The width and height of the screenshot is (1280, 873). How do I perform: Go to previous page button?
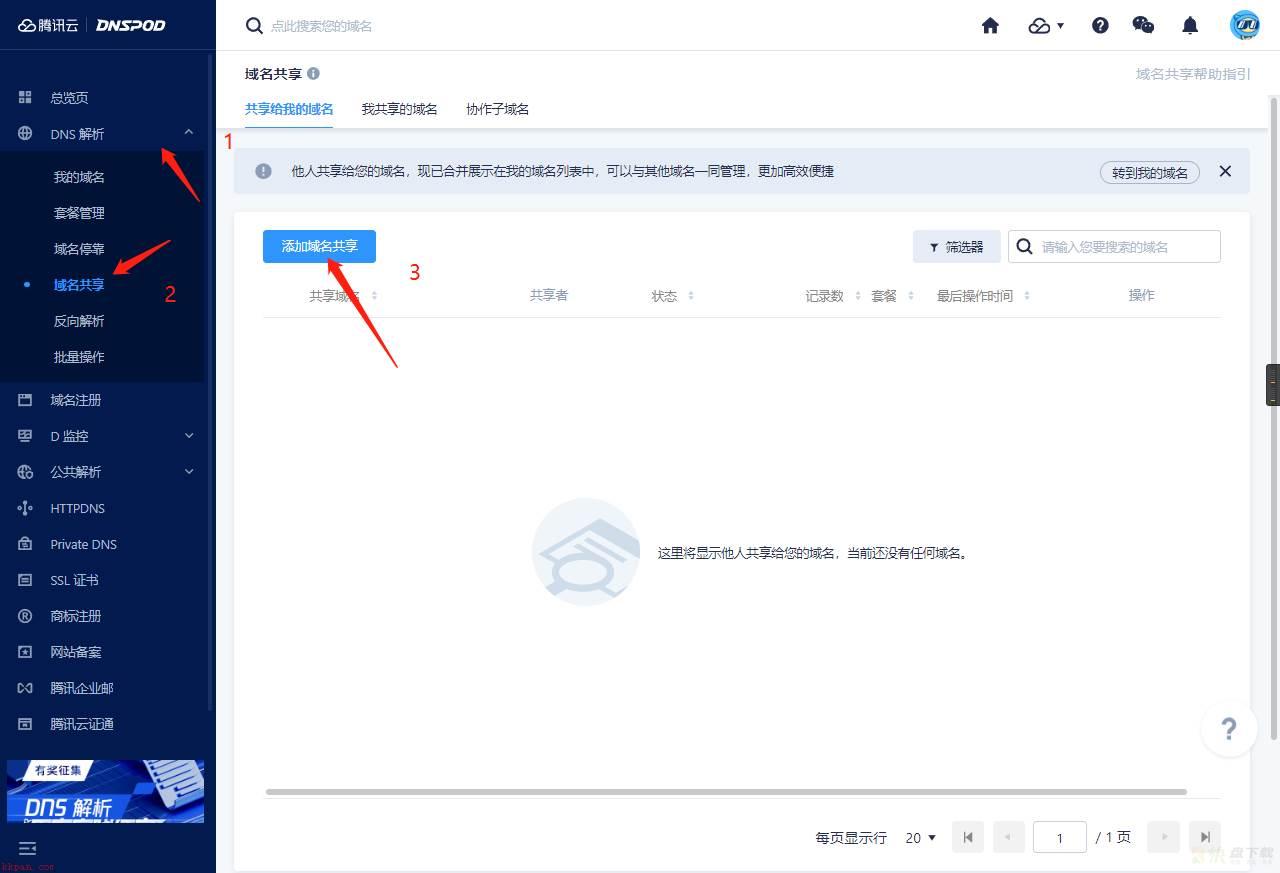[1009, 837]
